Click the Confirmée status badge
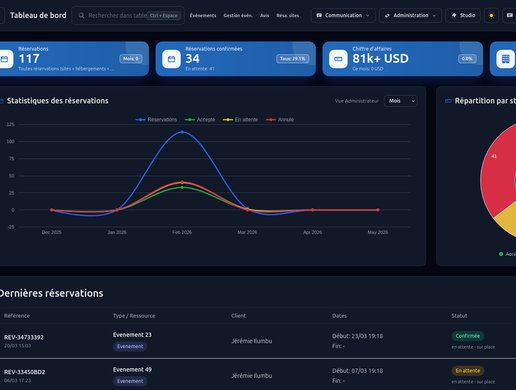 pos(468,336)
